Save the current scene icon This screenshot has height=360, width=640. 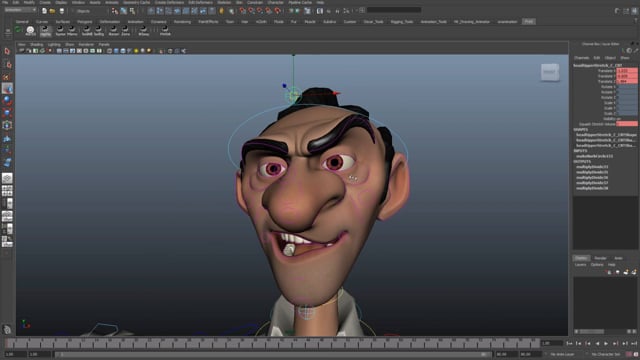tap(62, 11)
